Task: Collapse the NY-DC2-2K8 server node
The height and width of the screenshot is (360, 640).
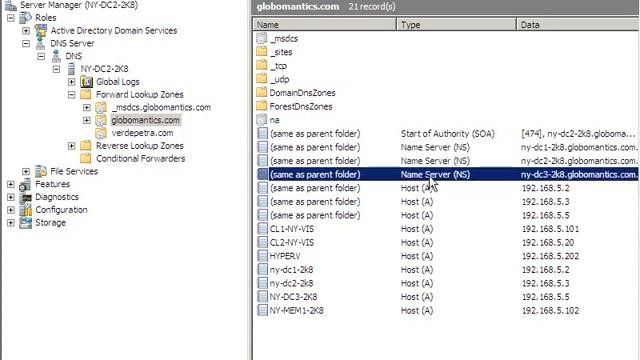Action: point(56,69)
